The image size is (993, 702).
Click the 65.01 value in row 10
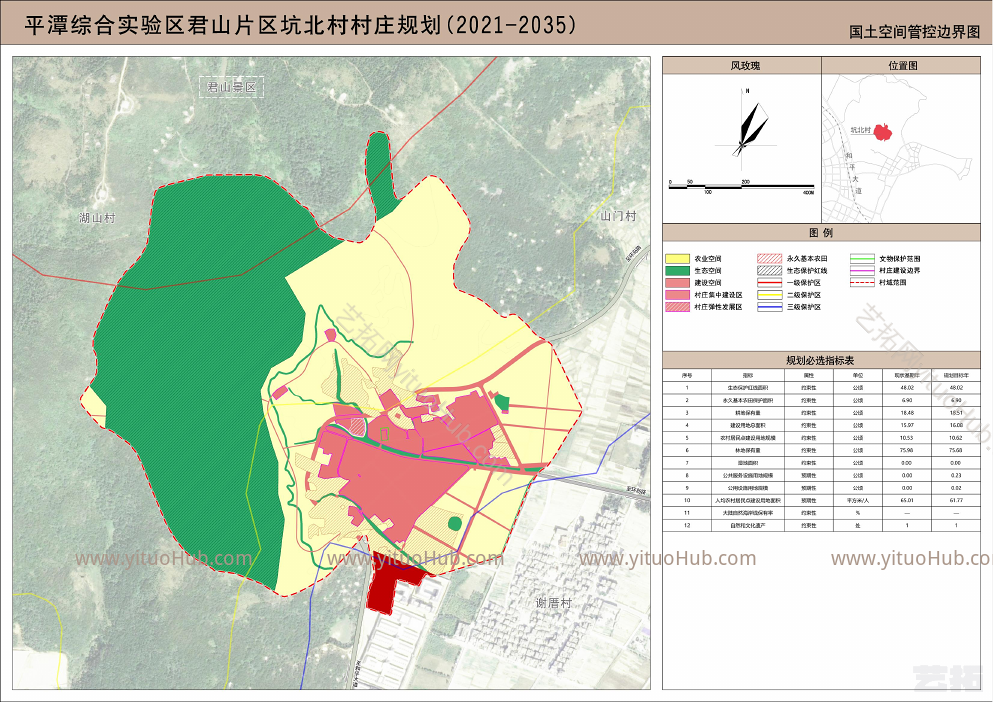[x=907, y=501]
